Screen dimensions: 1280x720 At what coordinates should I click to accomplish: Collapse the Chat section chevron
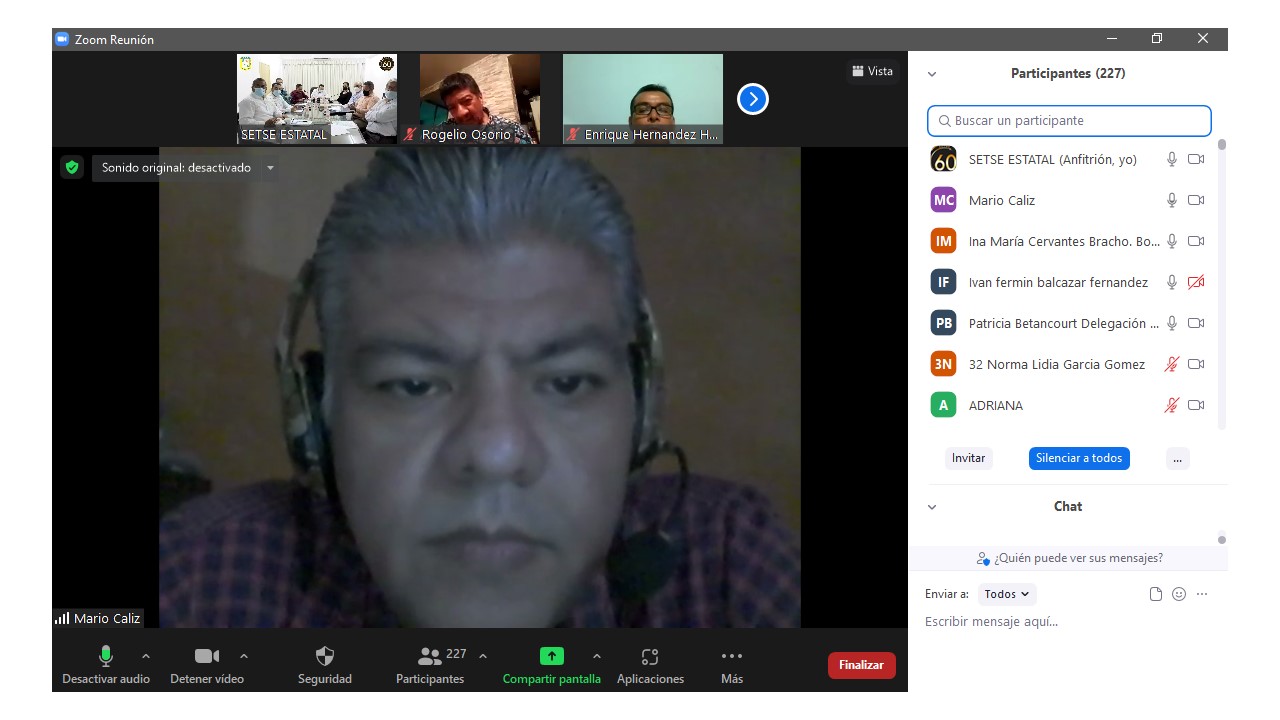coord(932,507)
